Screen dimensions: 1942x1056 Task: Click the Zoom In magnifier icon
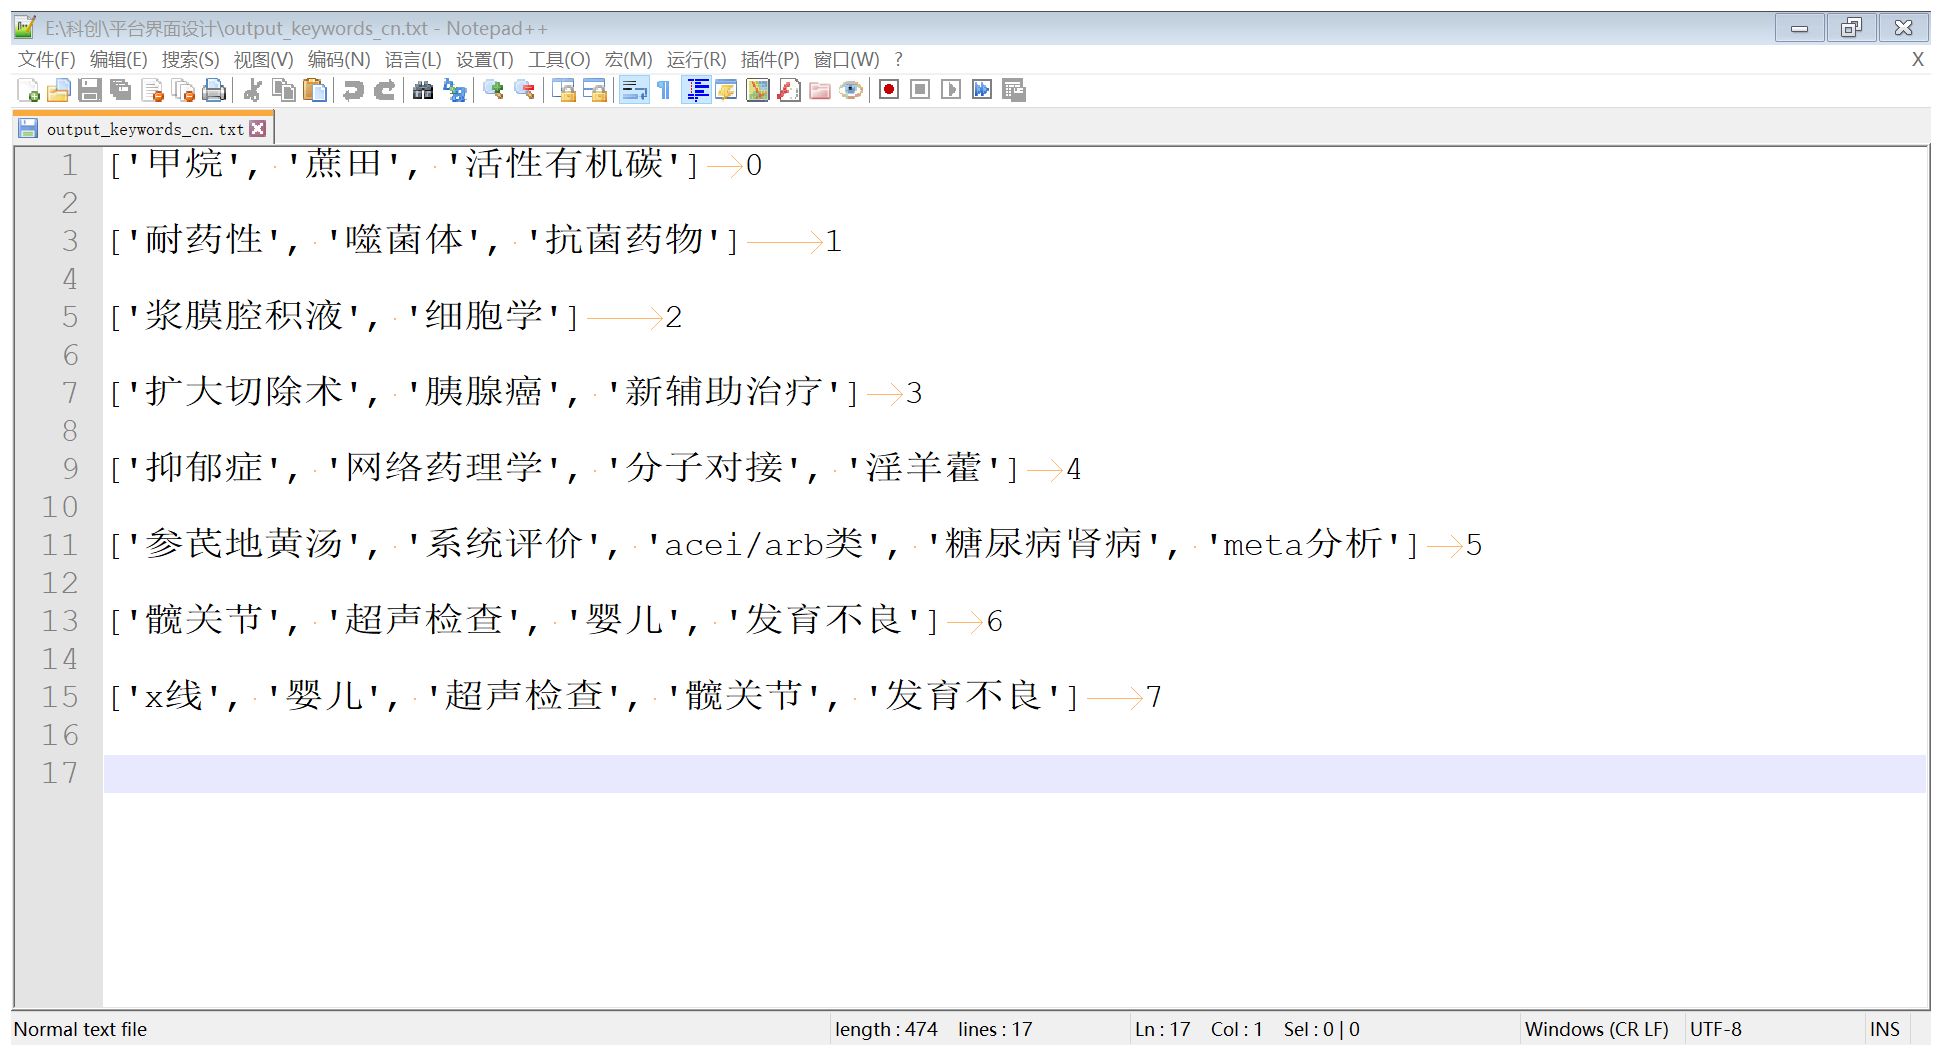pyautogui.click(x=493, y=91)
